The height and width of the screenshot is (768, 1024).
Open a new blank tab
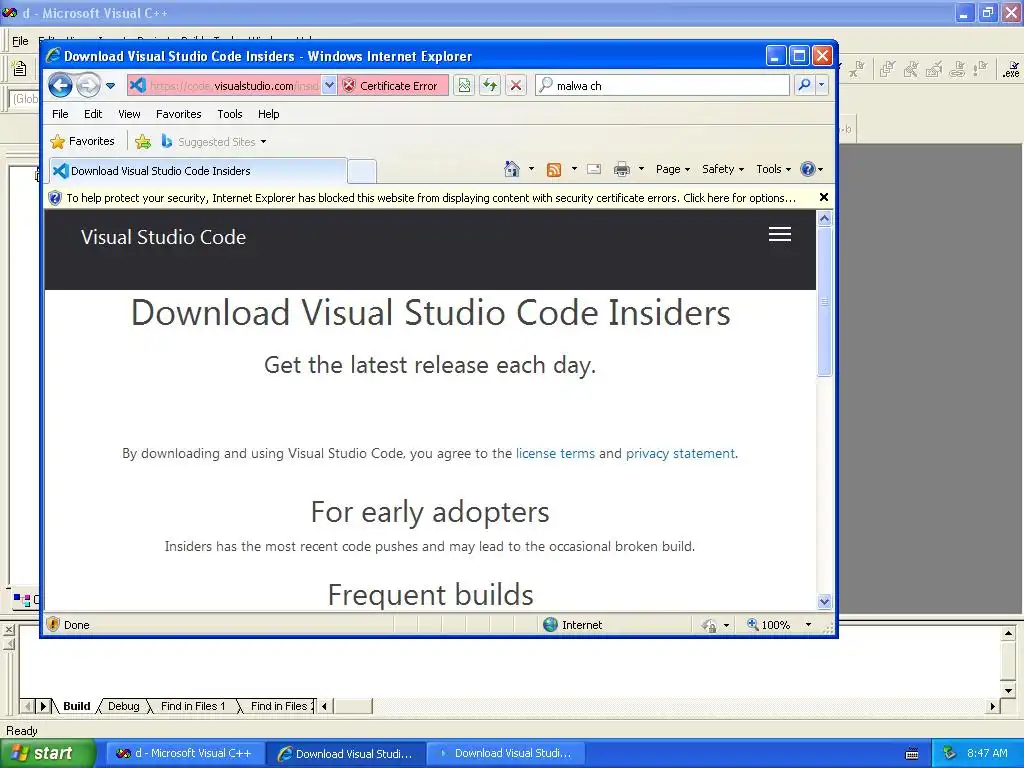[361, 171]
